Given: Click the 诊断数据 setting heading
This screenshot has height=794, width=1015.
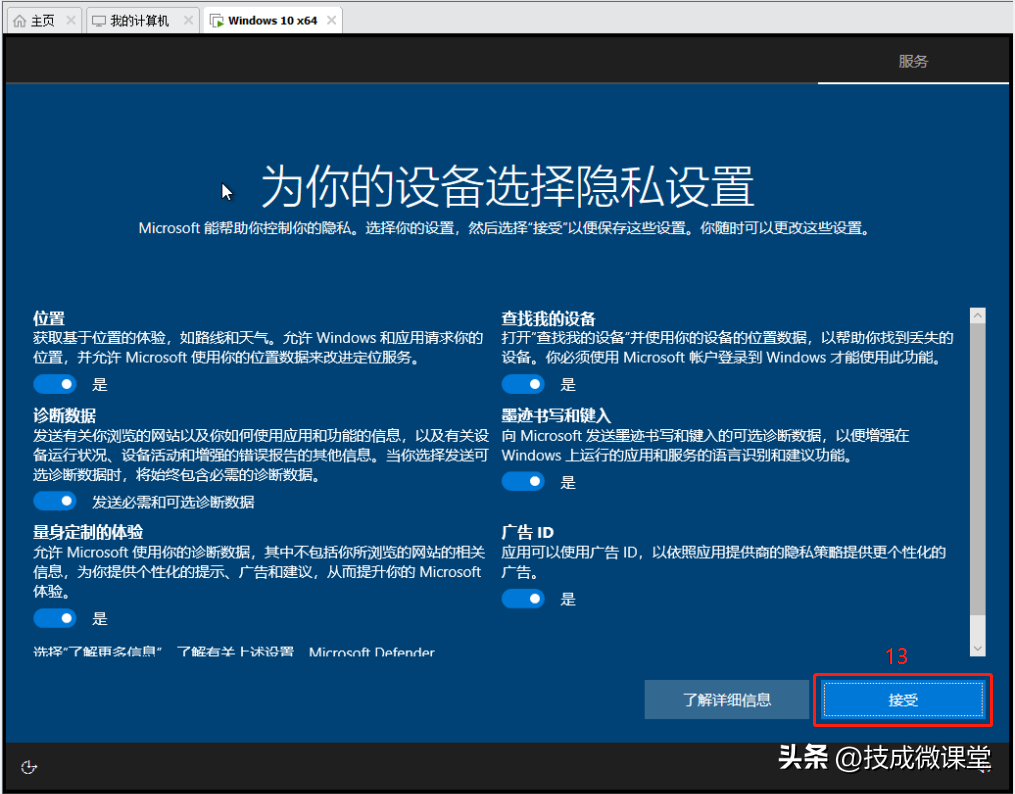Looking at the screenshot, I should pos(65,415).
